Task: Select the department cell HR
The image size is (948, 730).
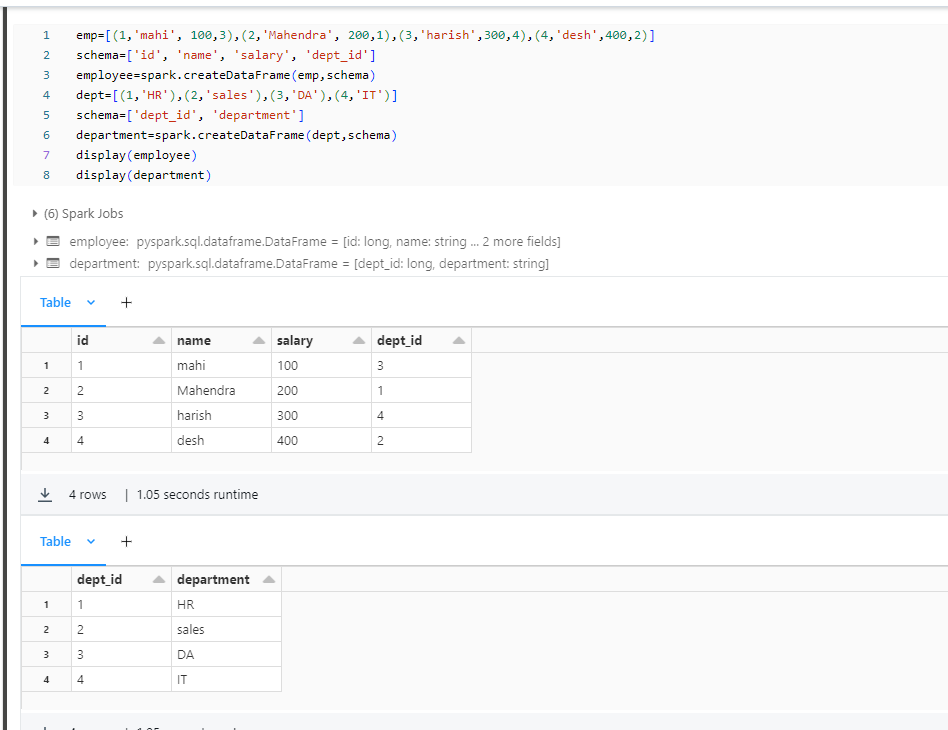Action: click(227, 604)
